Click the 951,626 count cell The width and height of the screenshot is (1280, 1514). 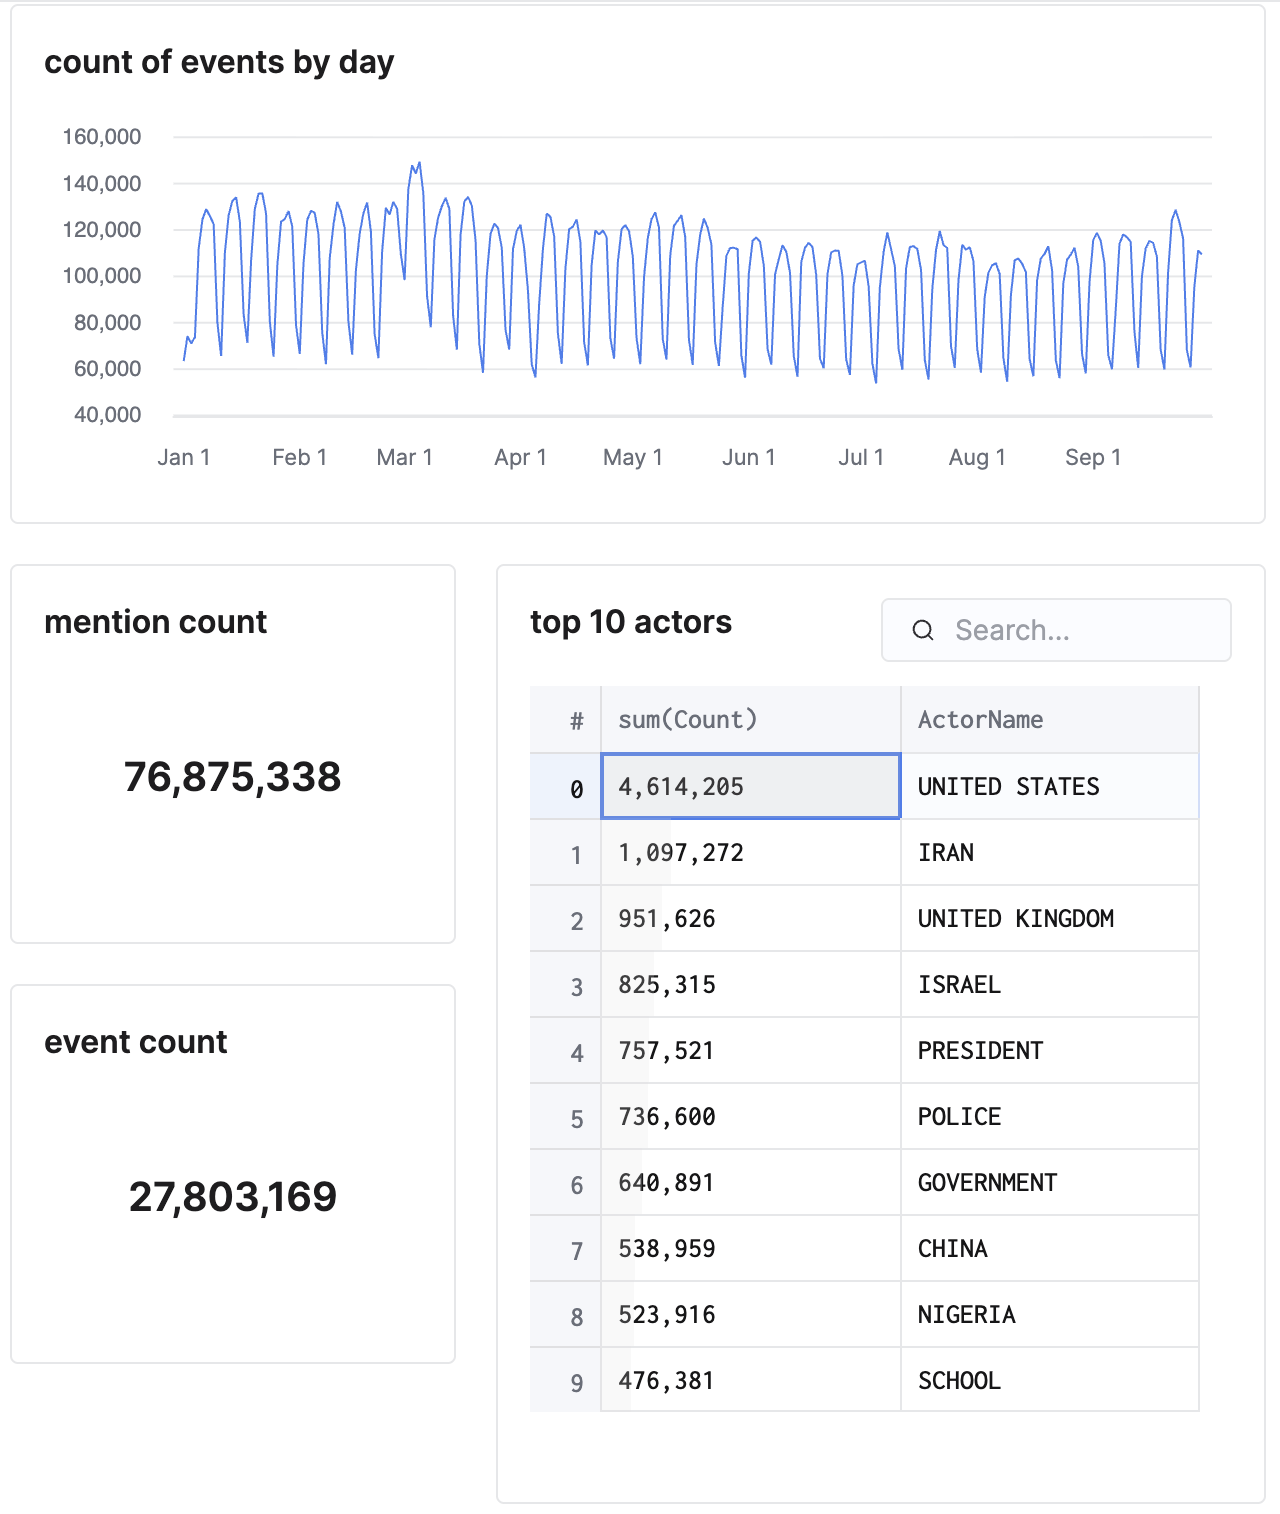(x=751, y=918)
